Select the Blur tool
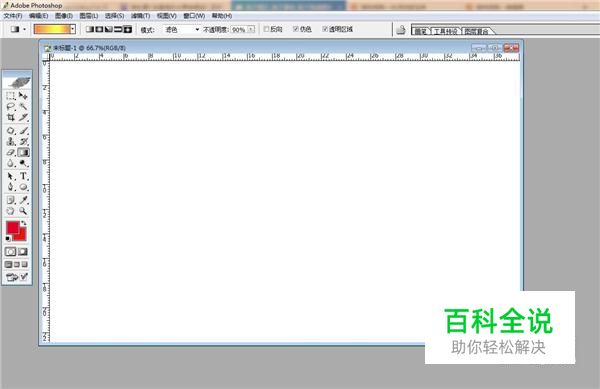Viewport: 600px width, 389px height. click(x=11, y=163)
